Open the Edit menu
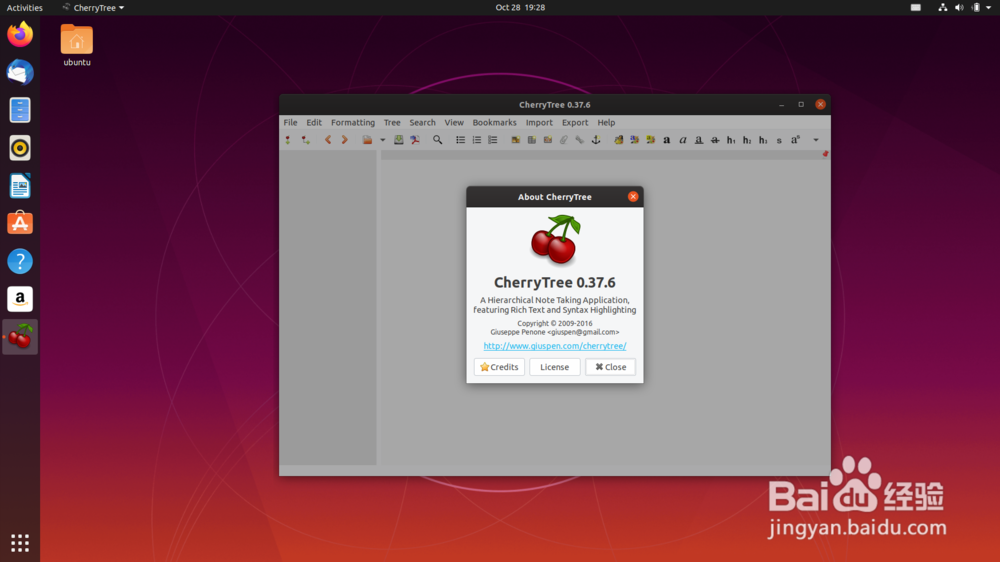 314,122
